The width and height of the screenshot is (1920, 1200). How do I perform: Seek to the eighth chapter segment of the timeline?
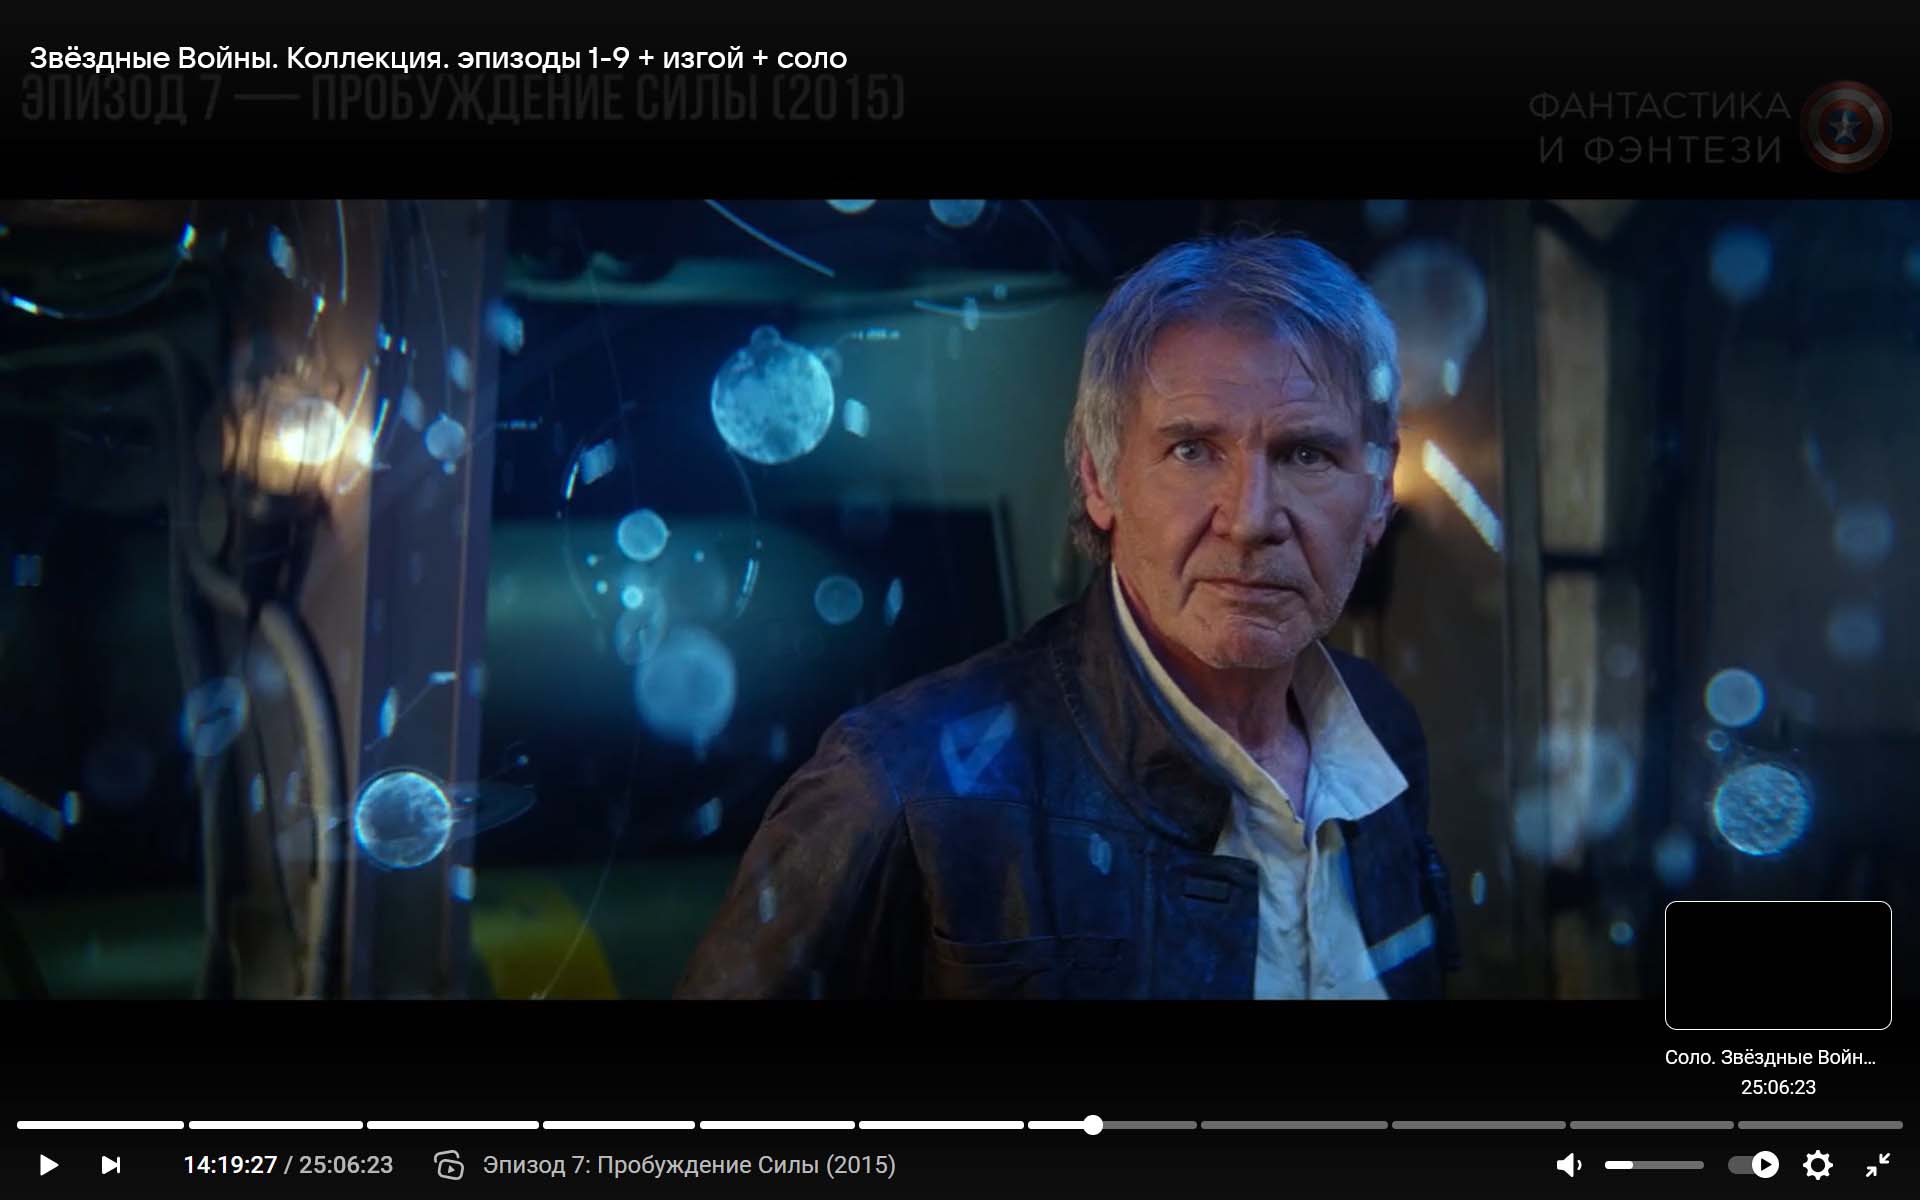coord(1294,1125)
